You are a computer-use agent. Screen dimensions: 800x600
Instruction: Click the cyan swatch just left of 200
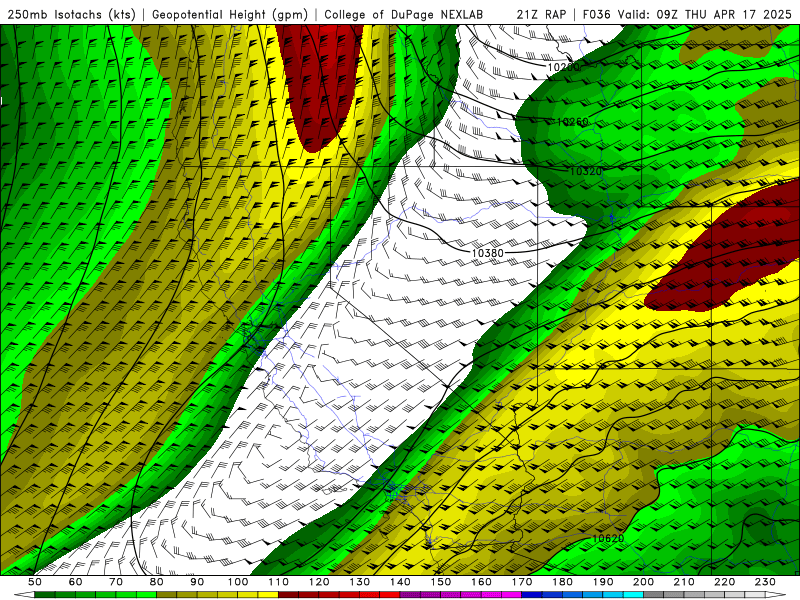point(633,595)
